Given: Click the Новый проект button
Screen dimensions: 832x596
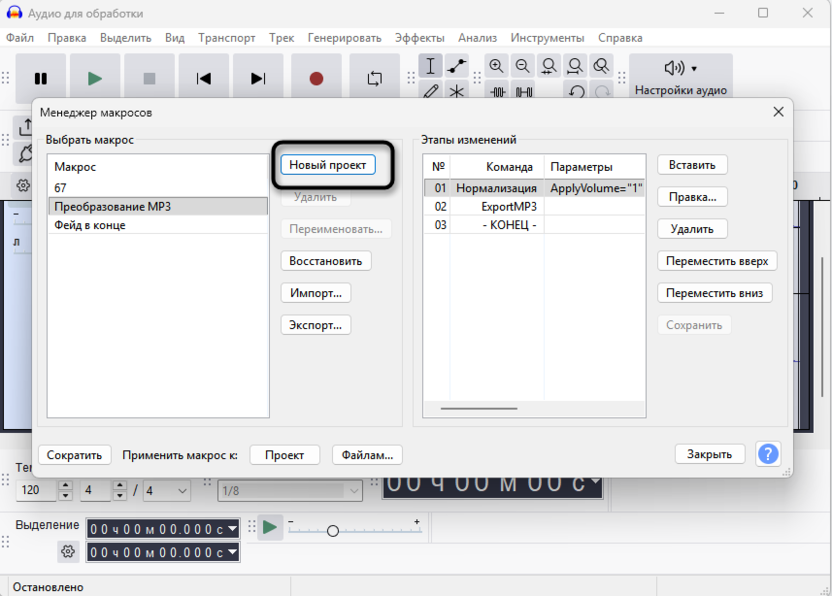Looking at the screenshot, I should (x=328, y=165).
